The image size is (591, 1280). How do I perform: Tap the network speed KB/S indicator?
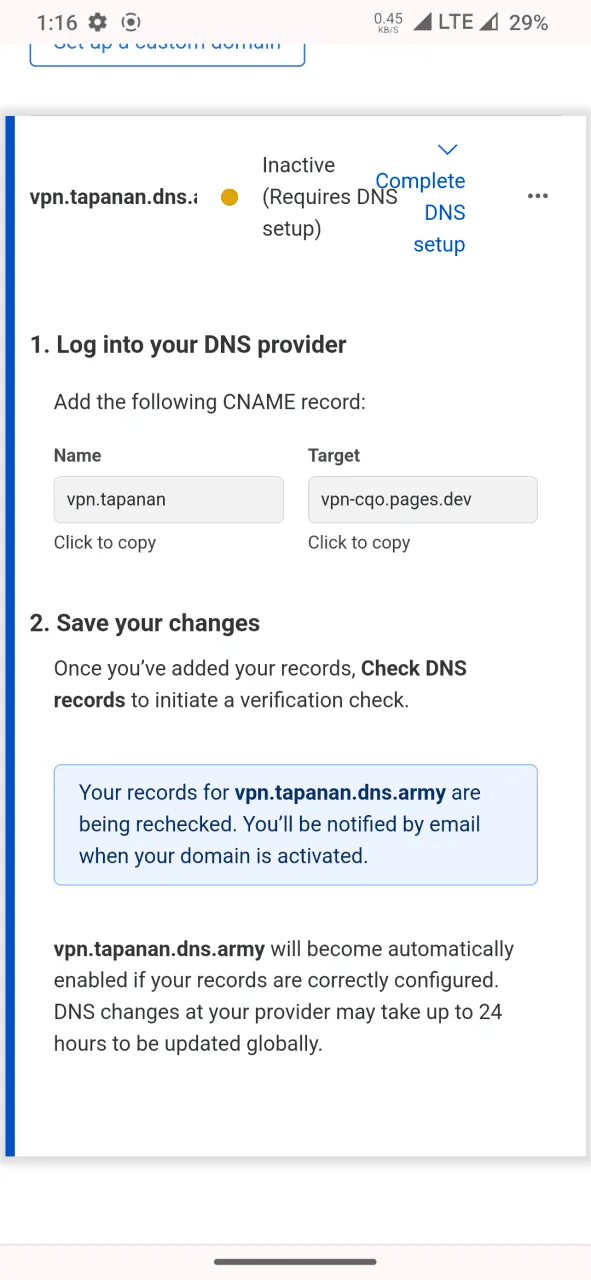coord(389,22)
